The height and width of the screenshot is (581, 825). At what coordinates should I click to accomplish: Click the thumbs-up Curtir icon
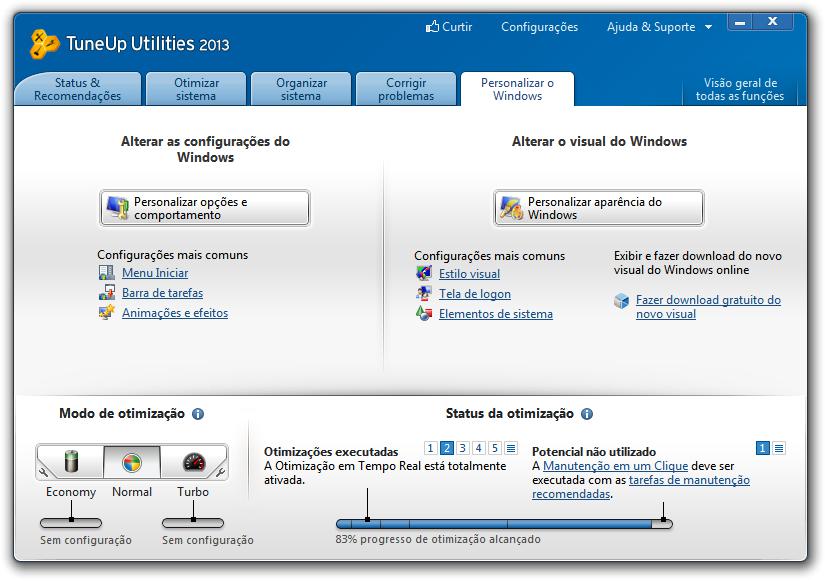432,26
